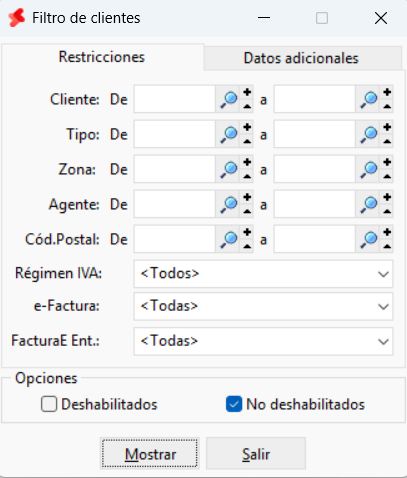Click the Mostrar button
Viewport: 407px width, 478px height.
click(150, 453)
